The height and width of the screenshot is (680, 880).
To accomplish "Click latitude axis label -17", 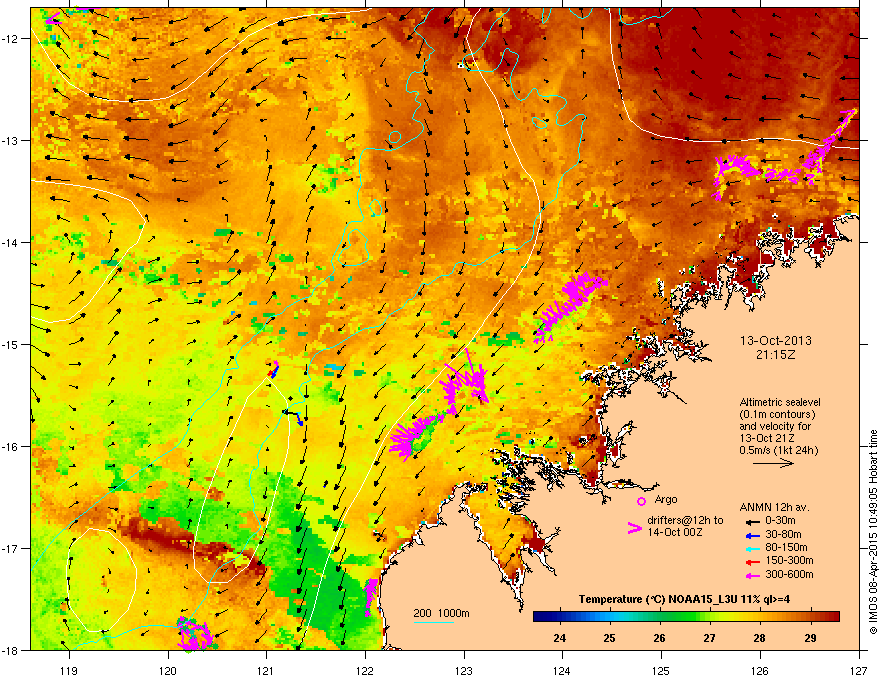I will [x=10, y=549].
